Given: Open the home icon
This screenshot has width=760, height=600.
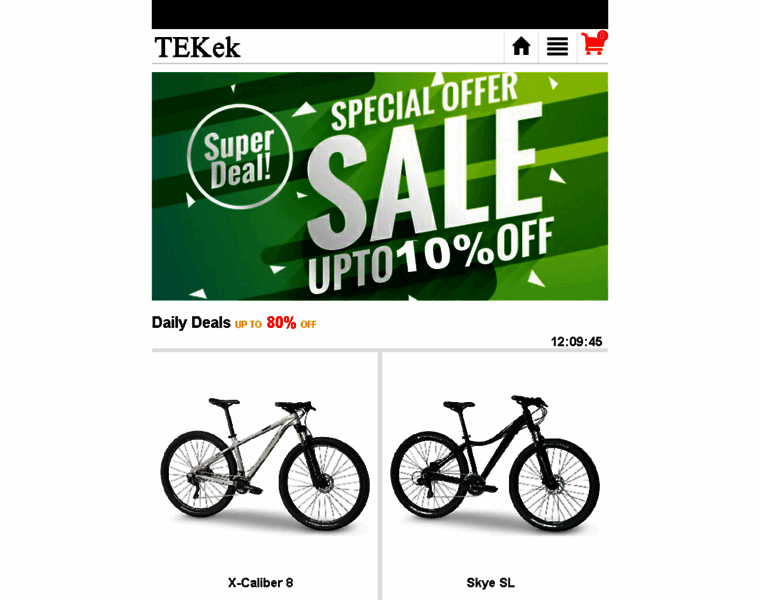Looking at the screenshot, I should [521, 47].
